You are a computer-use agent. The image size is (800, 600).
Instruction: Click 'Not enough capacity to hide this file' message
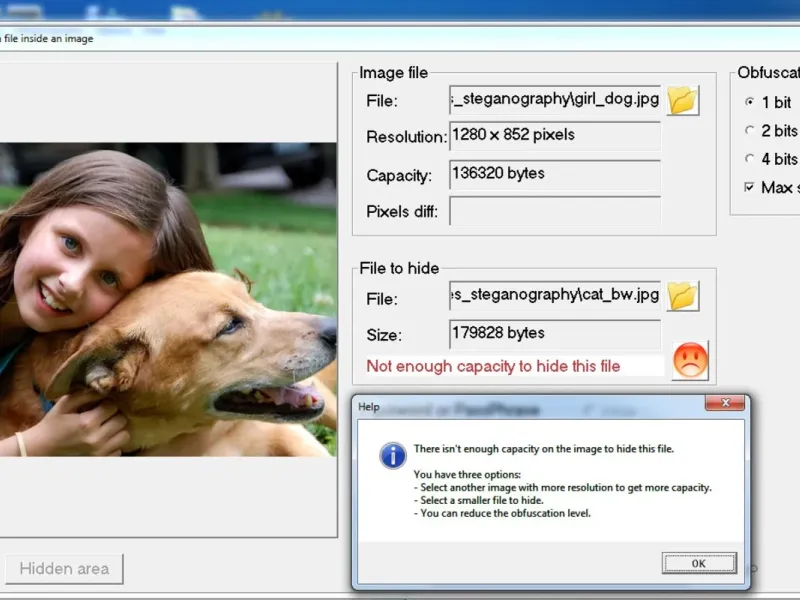tap(493, 366)
